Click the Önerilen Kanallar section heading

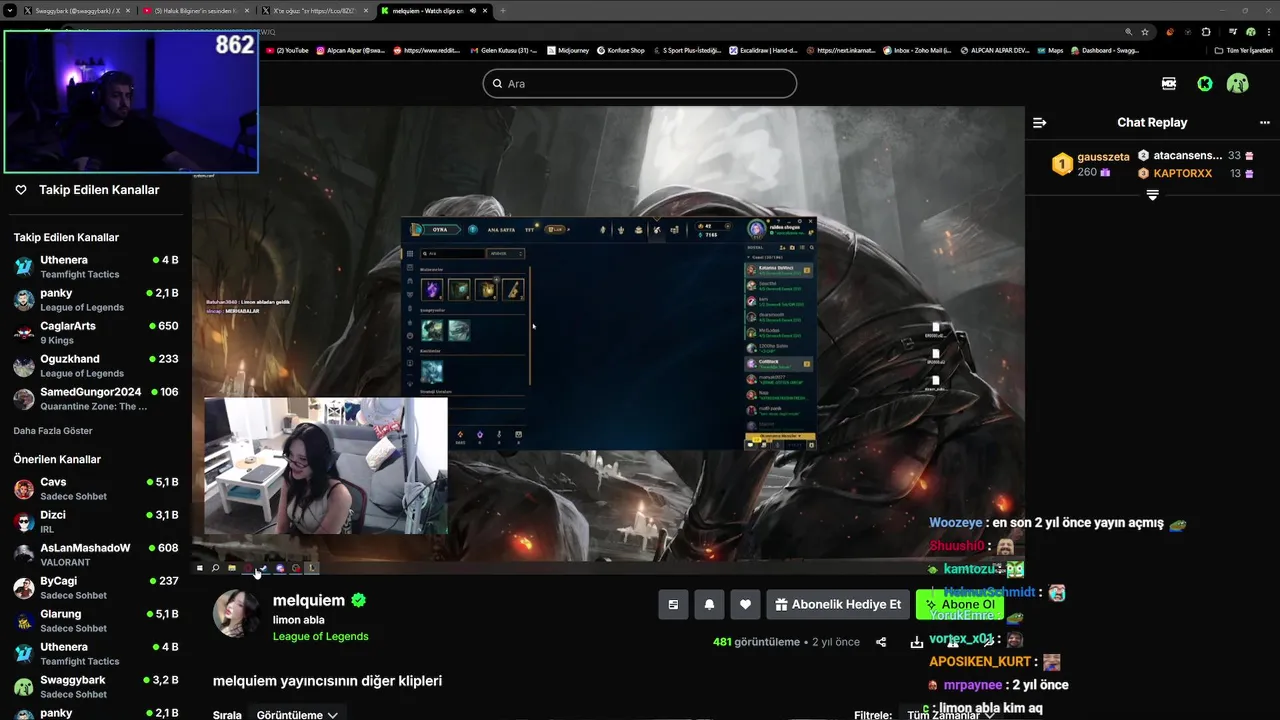click(x=57, y=459)
